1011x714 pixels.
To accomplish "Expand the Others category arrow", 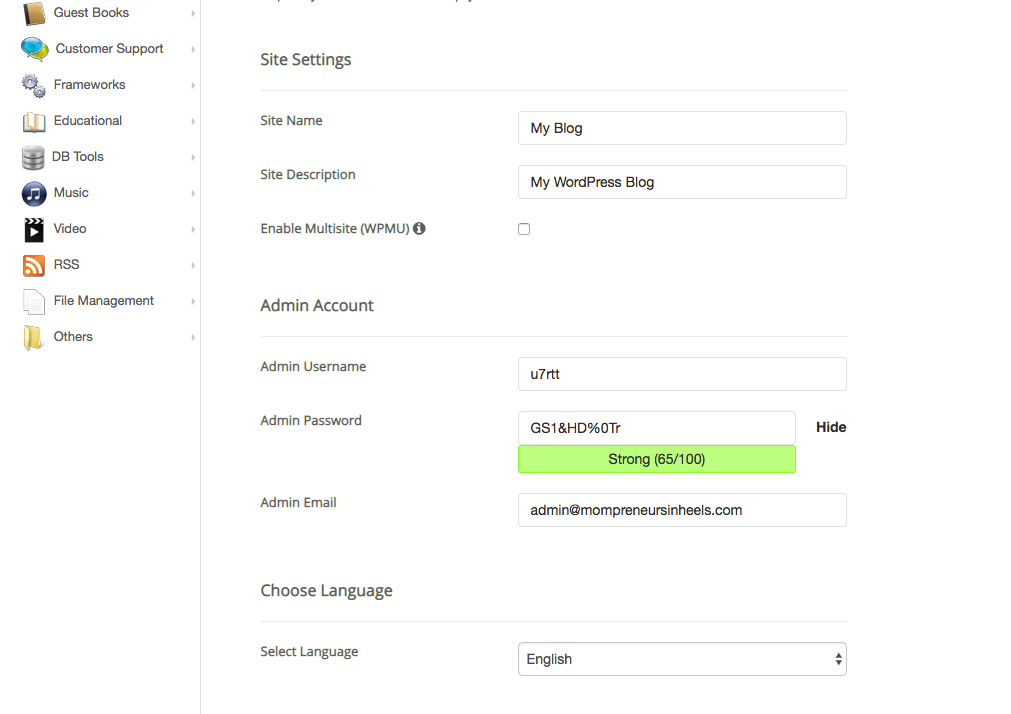I will 193,337.
